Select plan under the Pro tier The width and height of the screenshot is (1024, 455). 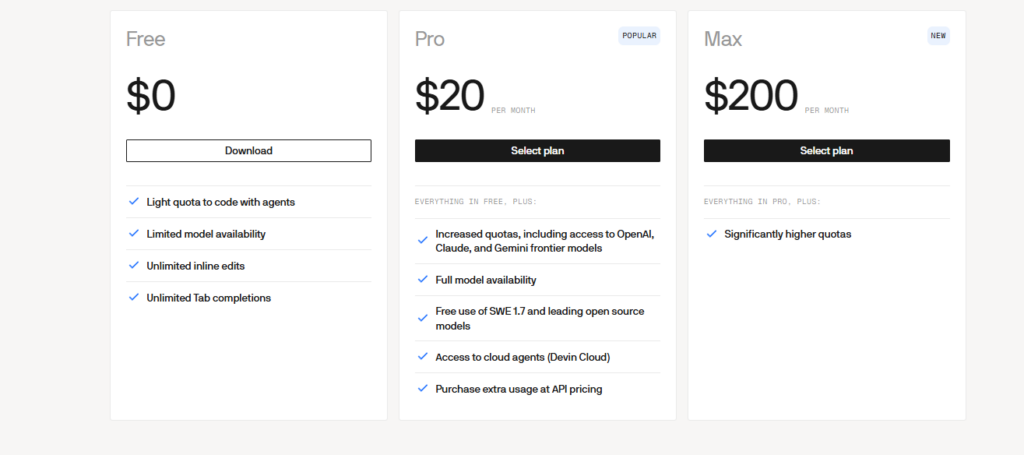(x=537, y=151)
